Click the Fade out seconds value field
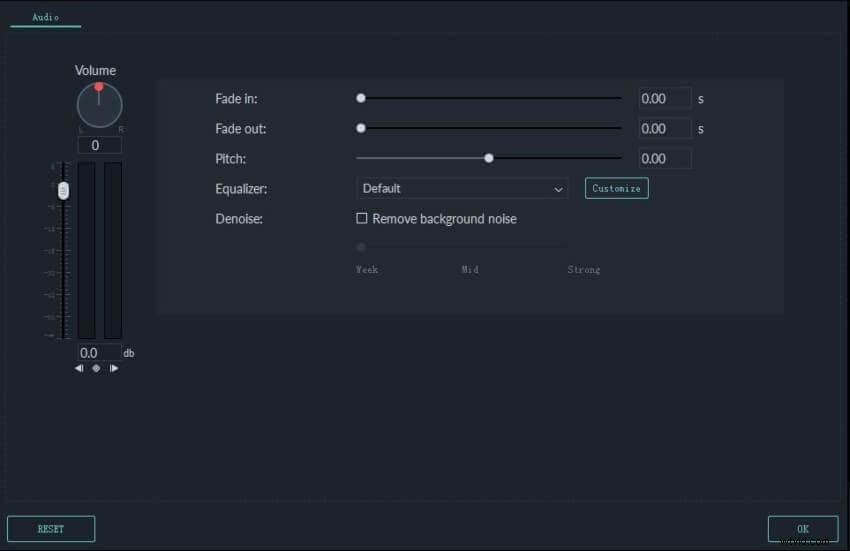 (x=665, y=129)
